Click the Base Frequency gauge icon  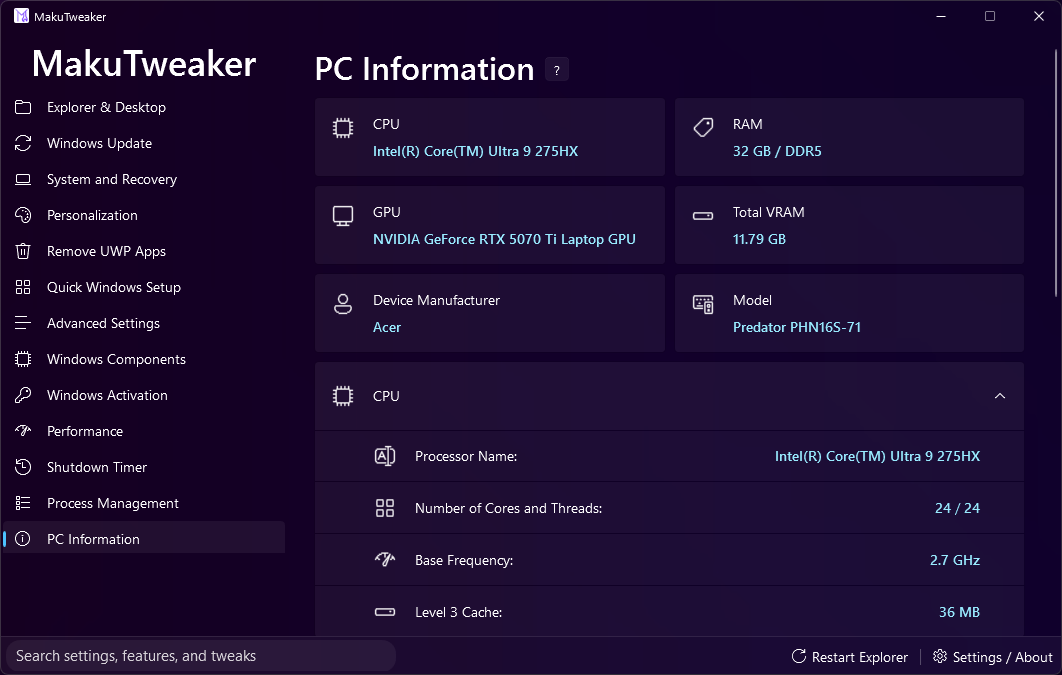[x=385, y=560]
